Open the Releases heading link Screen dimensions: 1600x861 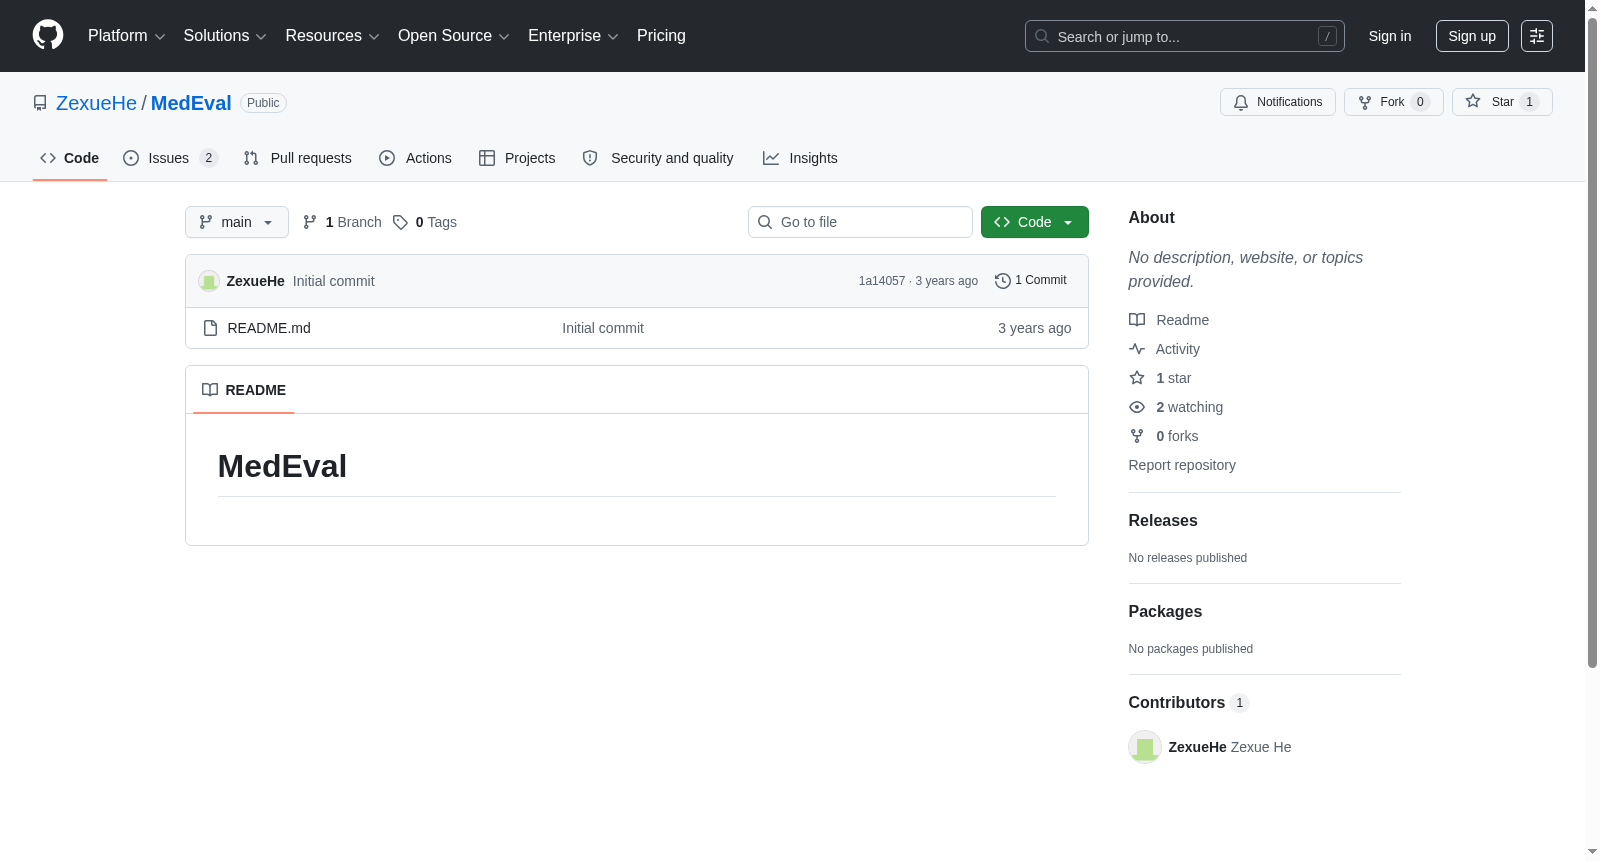1163,521
